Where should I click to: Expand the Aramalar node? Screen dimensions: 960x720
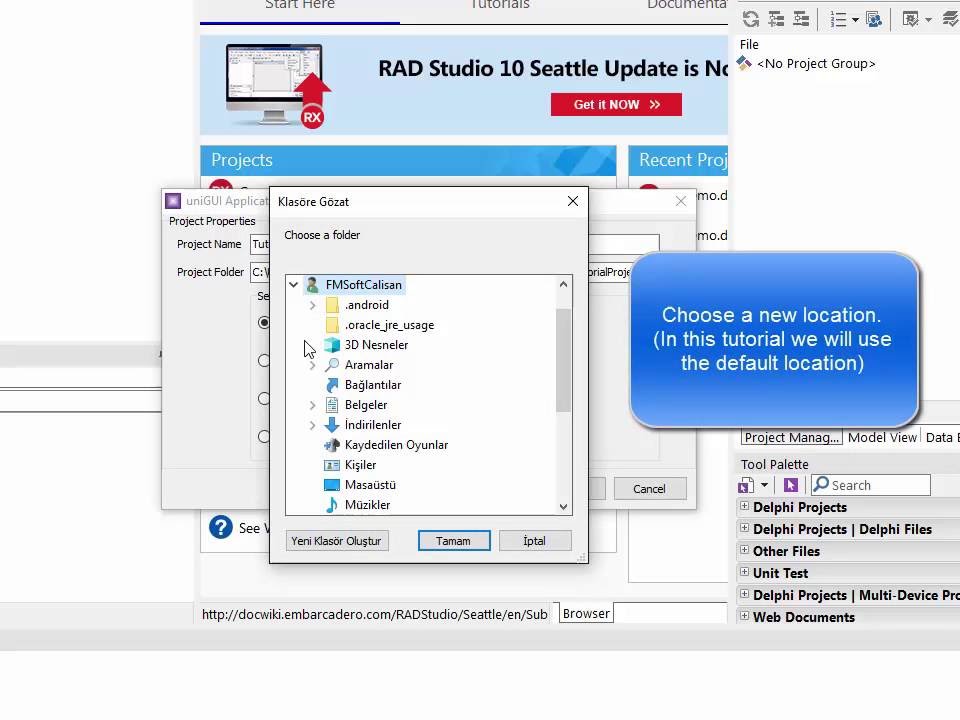click(x=313, y=365)
